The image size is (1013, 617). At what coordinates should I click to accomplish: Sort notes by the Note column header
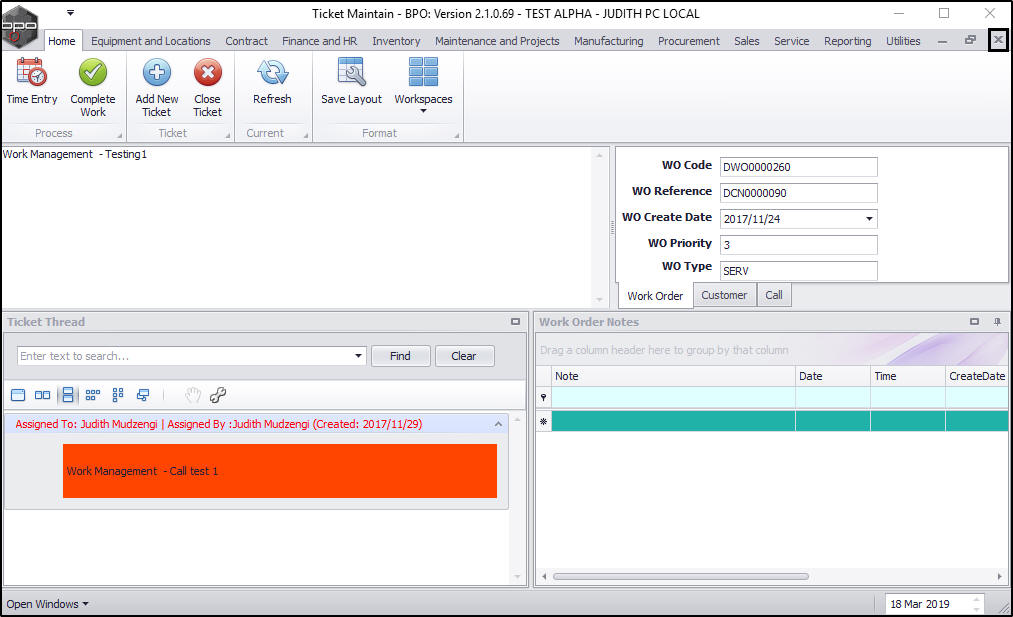tap(673, 376)
